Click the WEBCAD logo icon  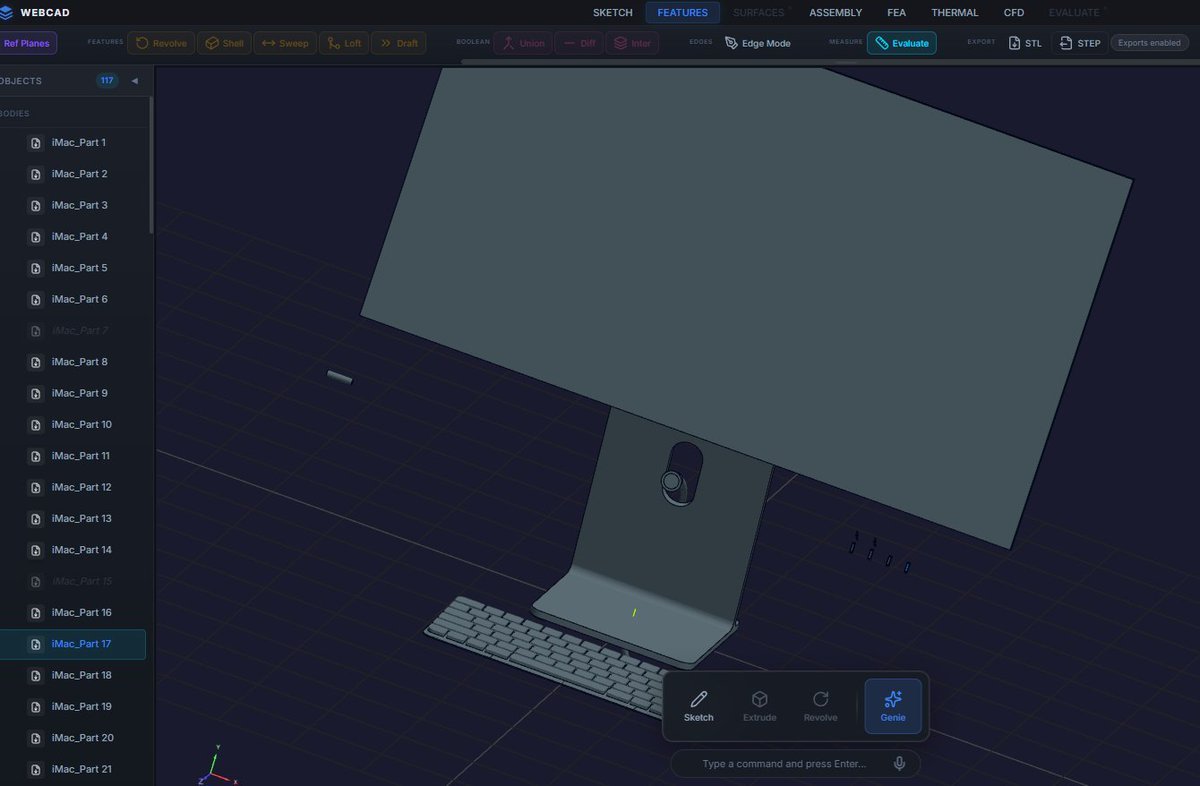(x=7, y=13)
